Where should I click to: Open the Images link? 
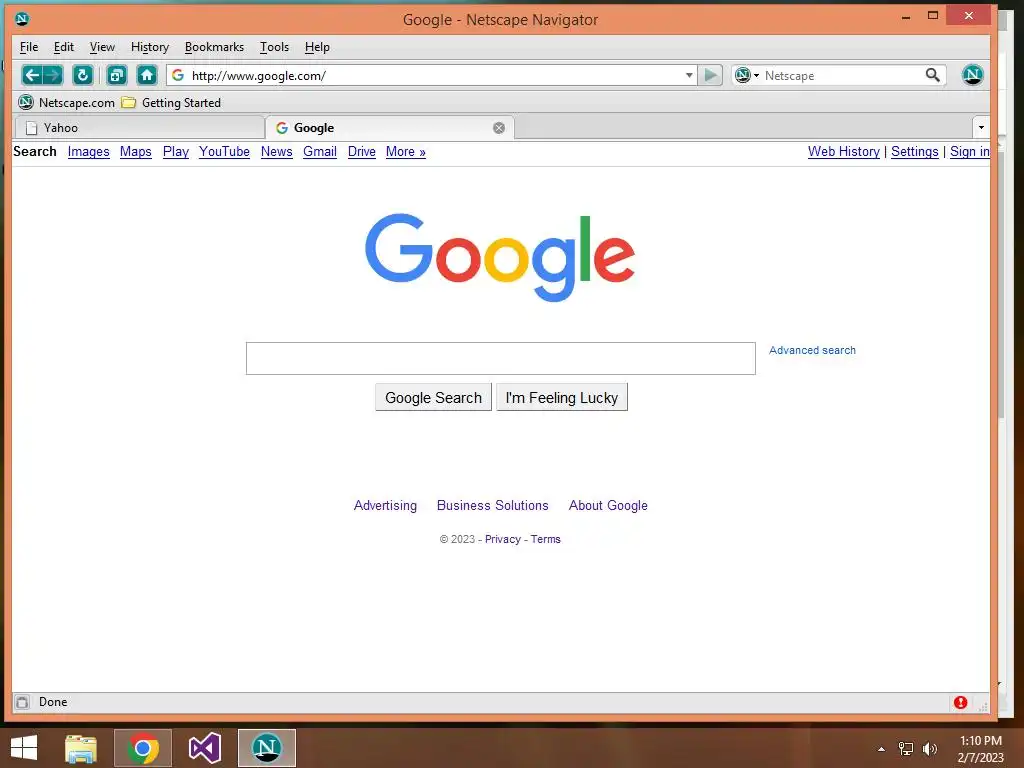pos(88,152)
